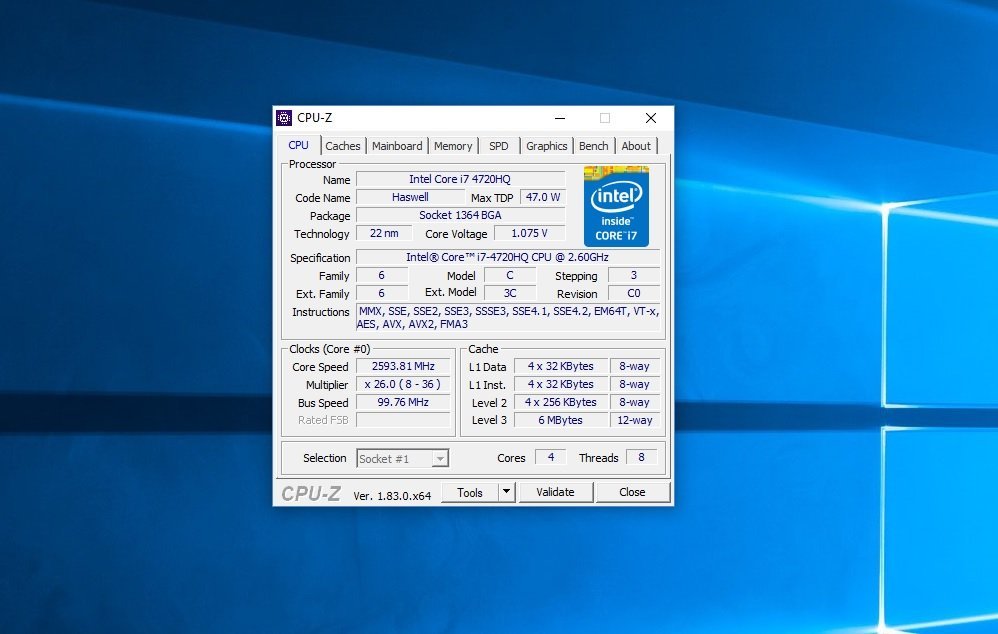This screenshot has height=634, width=998.
Task: Click the L1 Data associativity '8-way'
Action: click(635, 366)
